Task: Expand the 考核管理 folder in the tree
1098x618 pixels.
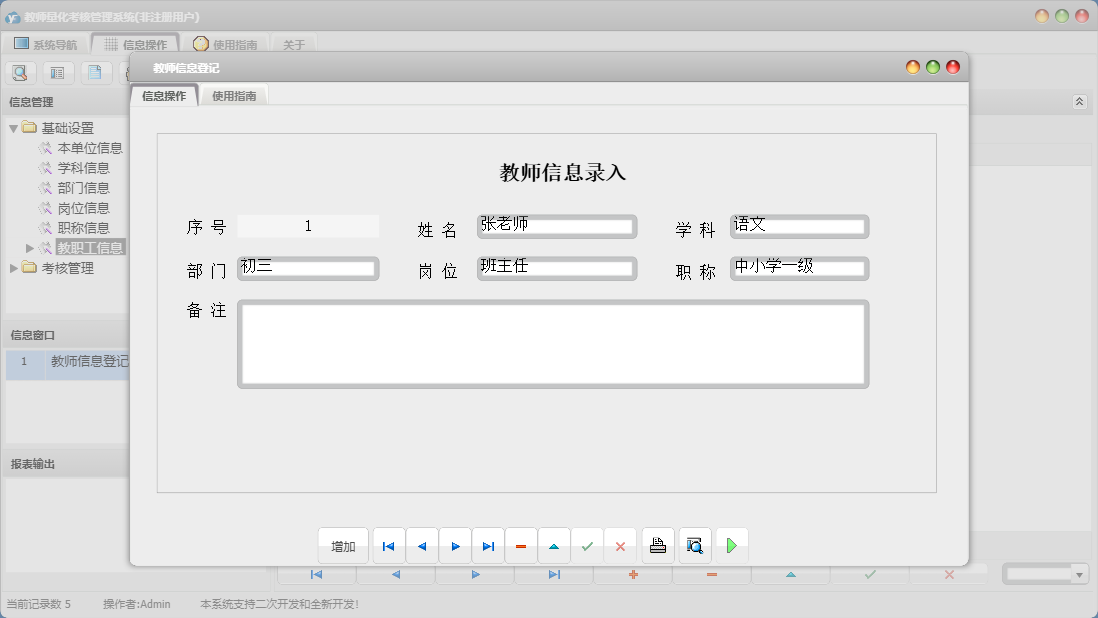Action: (x=14, y=268)
